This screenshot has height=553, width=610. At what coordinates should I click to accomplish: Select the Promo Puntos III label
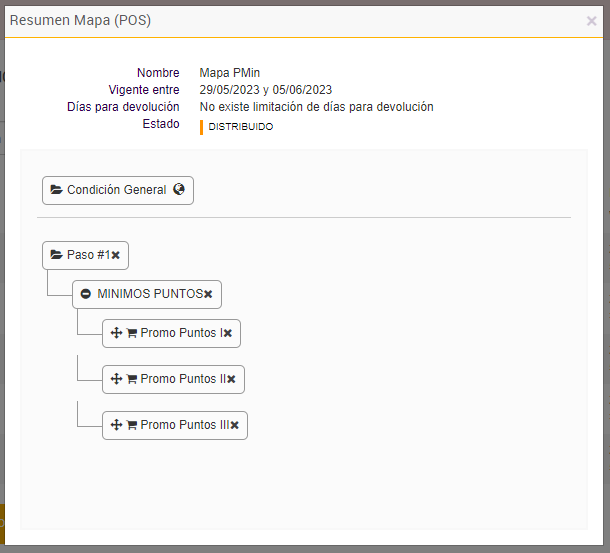point(185,425)
